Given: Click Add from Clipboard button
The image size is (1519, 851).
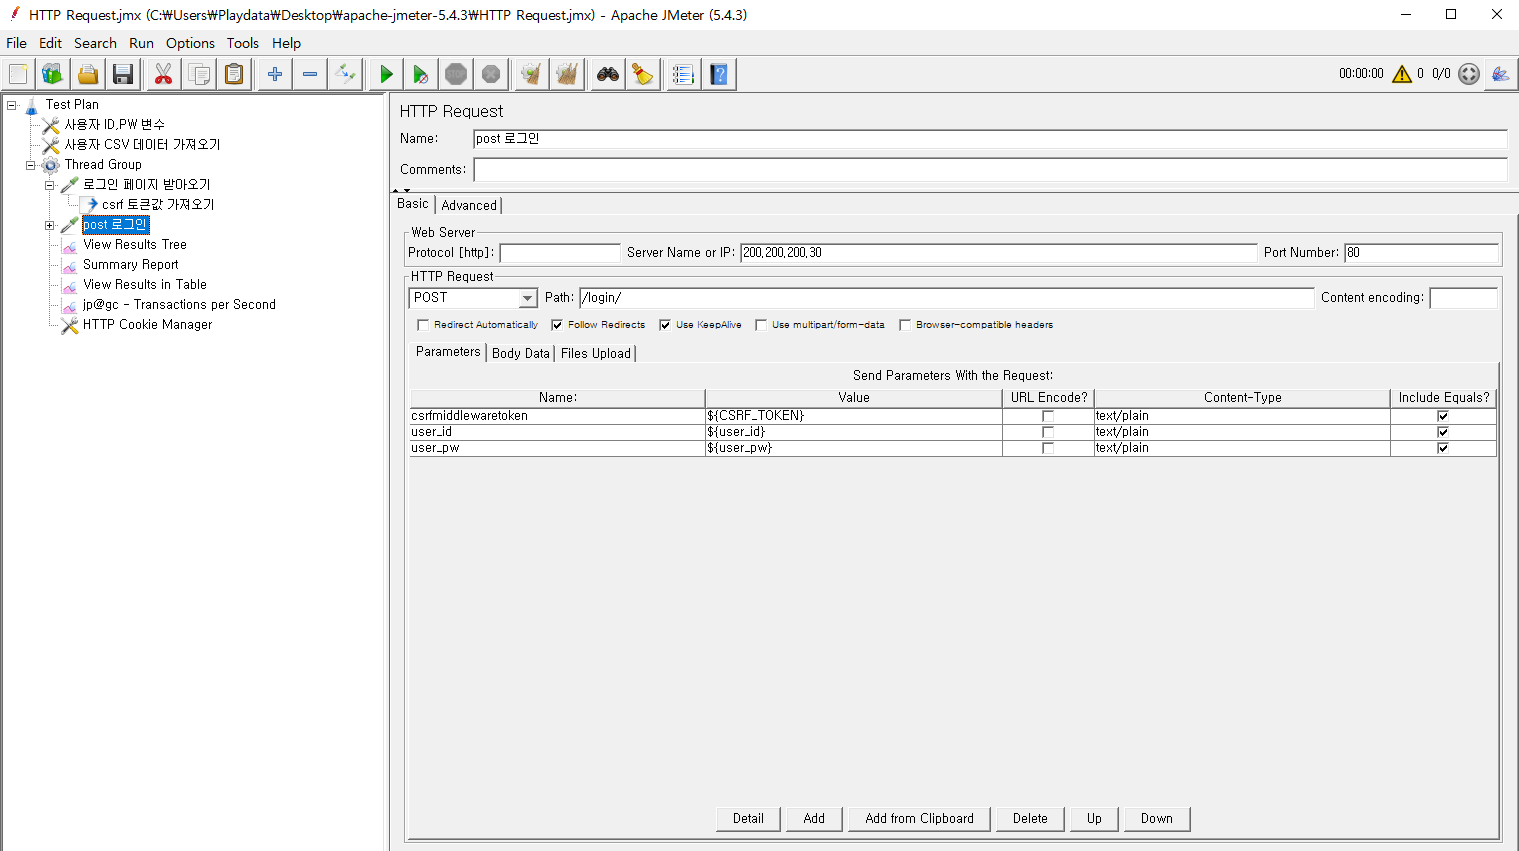Looking at the screenshot, I should (x=920, y=819).
